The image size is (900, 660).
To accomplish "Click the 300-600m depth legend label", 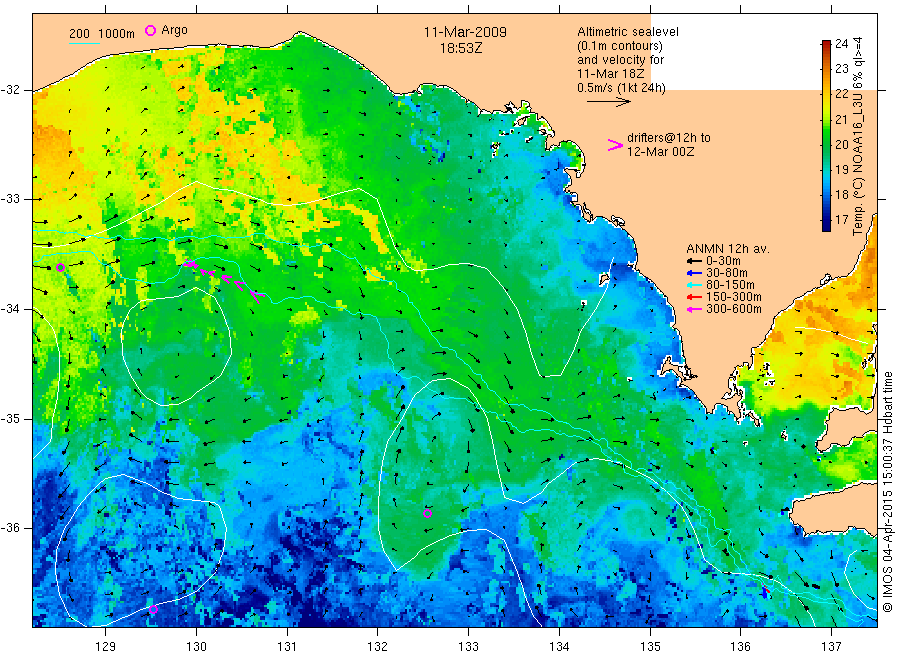I will 734,309.
